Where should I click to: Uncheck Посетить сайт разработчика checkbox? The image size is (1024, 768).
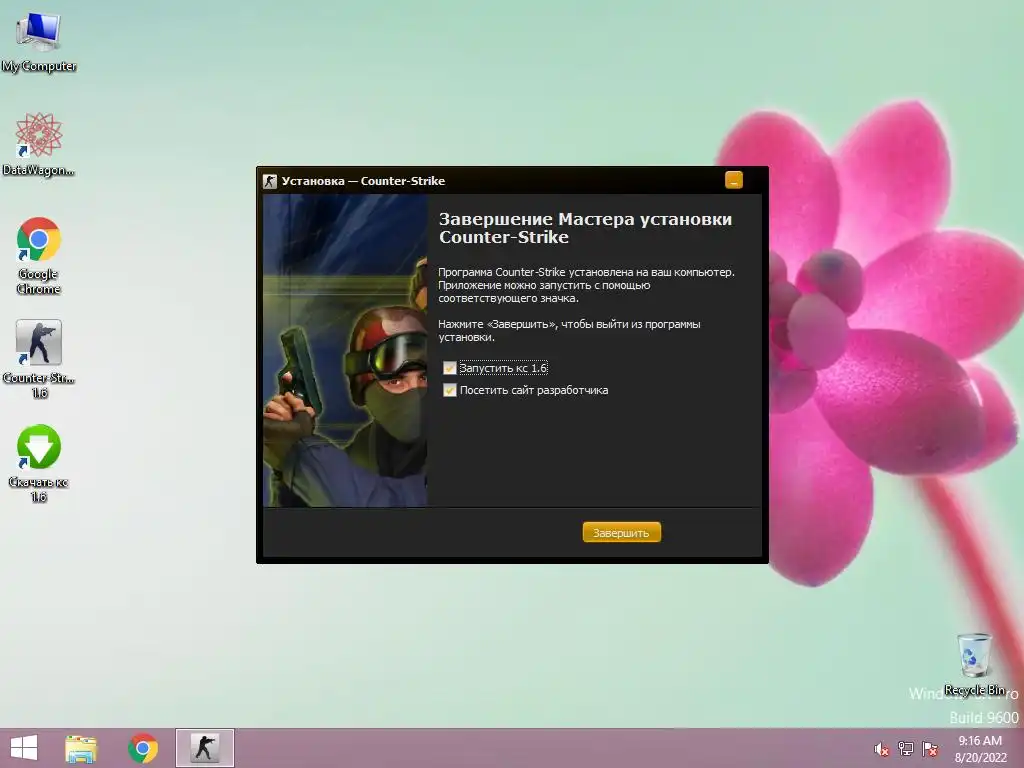(449, 391)
